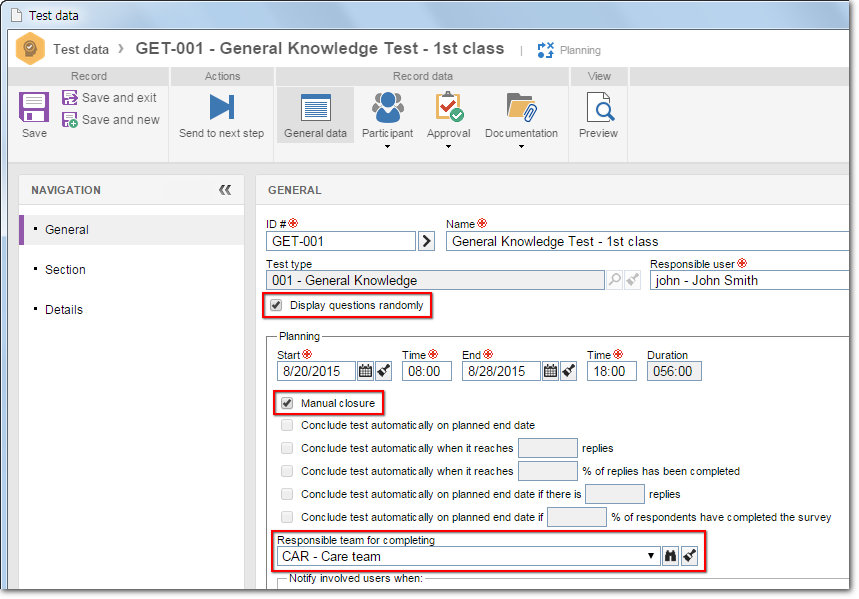Click the Name input field
The width and height of the screenshot is (859, 599).
coord(648,241)
